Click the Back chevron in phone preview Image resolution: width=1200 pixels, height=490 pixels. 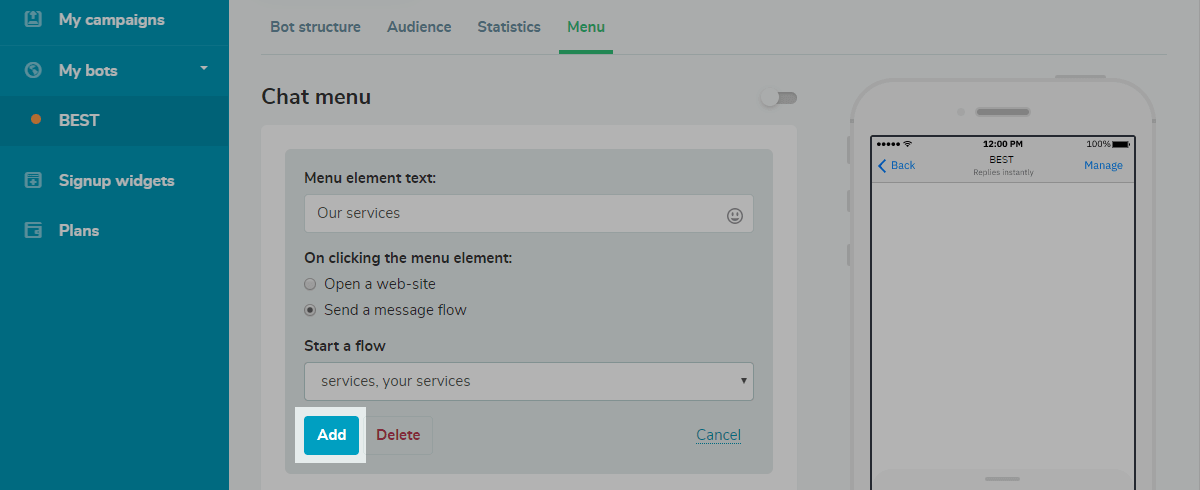882,165
